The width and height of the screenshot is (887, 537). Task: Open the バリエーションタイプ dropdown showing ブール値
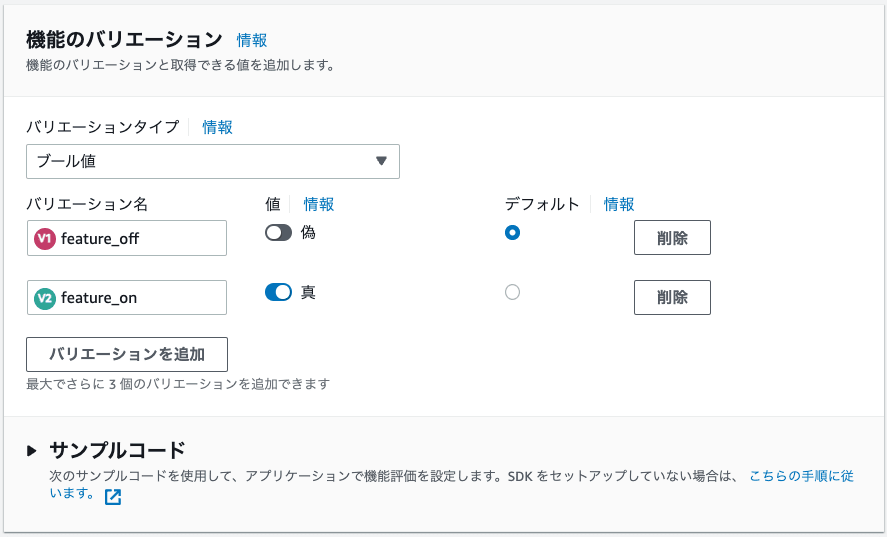tap(212, 161)
